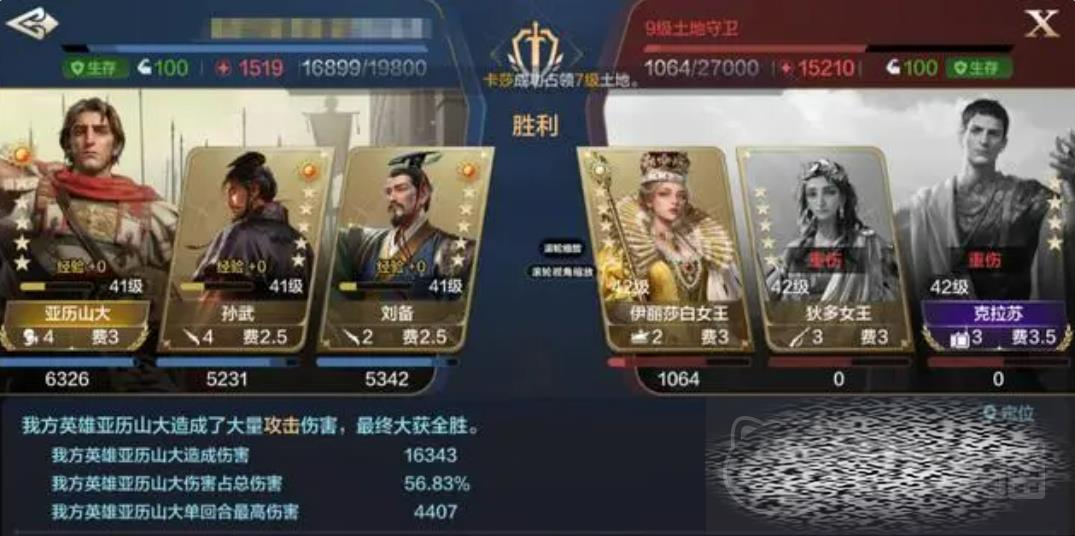Click the red wounded icon beside 1519
This screenshot has width=1075, height=536.
[224, 68]
